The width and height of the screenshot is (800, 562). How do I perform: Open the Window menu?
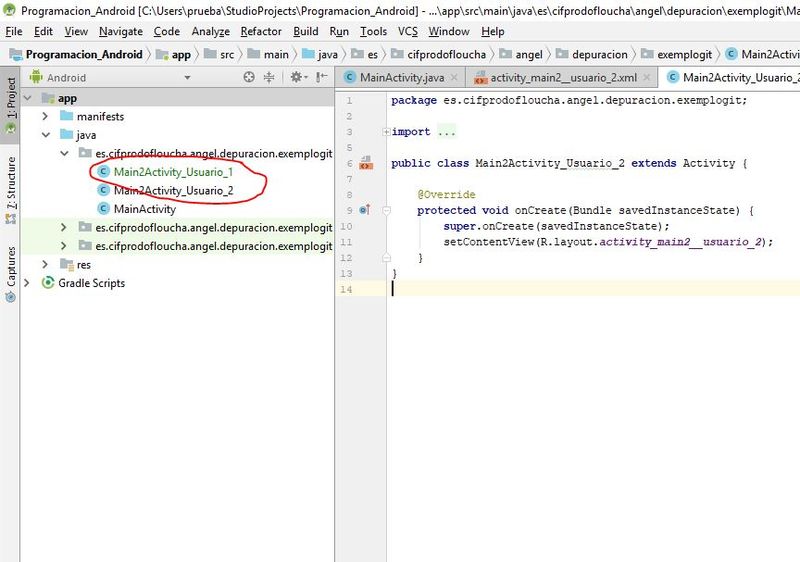click(449, 32)
